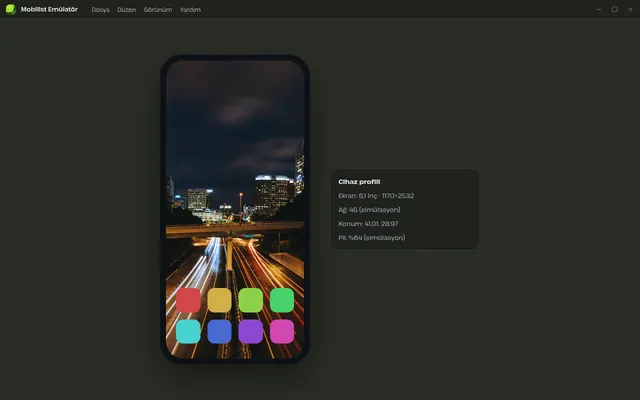Tap the lime green app icon
This screenshot has width=640, height=400.
pyautogui.click(x=251, y=300)
